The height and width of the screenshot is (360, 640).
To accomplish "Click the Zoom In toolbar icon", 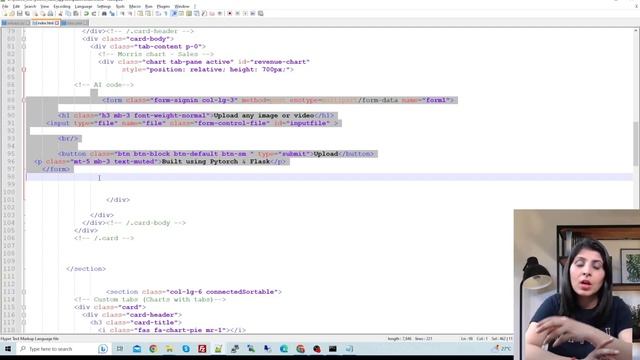I will click(x=122, y=13).
